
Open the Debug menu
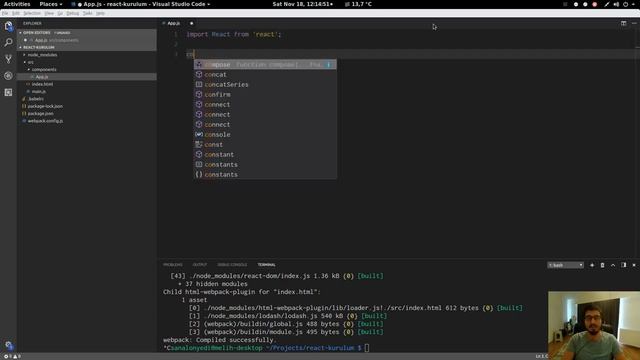point(73,13)
